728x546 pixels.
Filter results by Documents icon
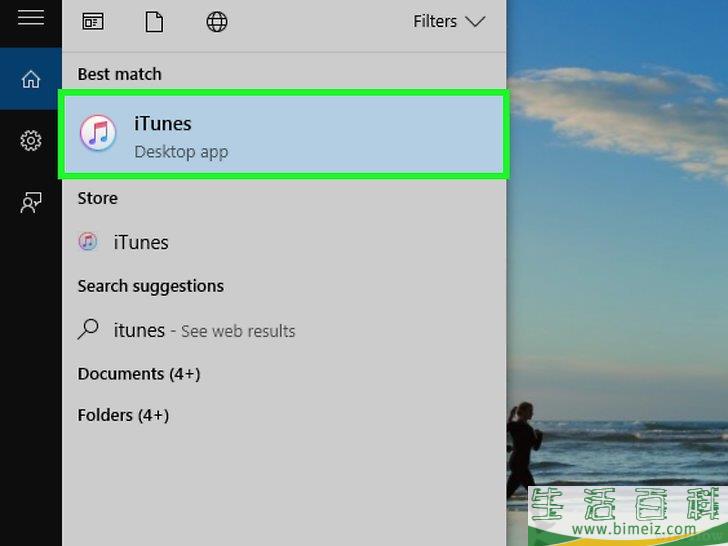[154, 22]
